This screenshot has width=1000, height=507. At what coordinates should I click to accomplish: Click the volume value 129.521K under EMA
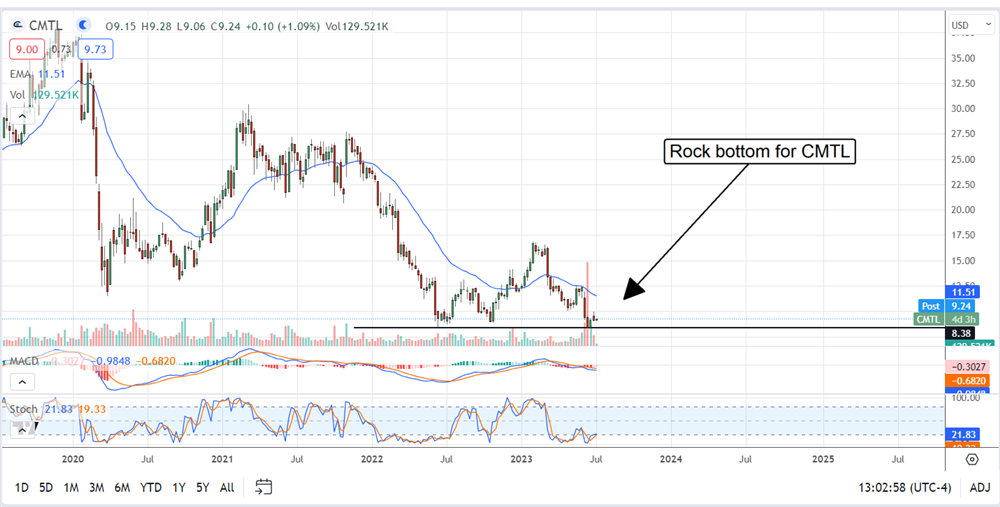tap(55, 94)
